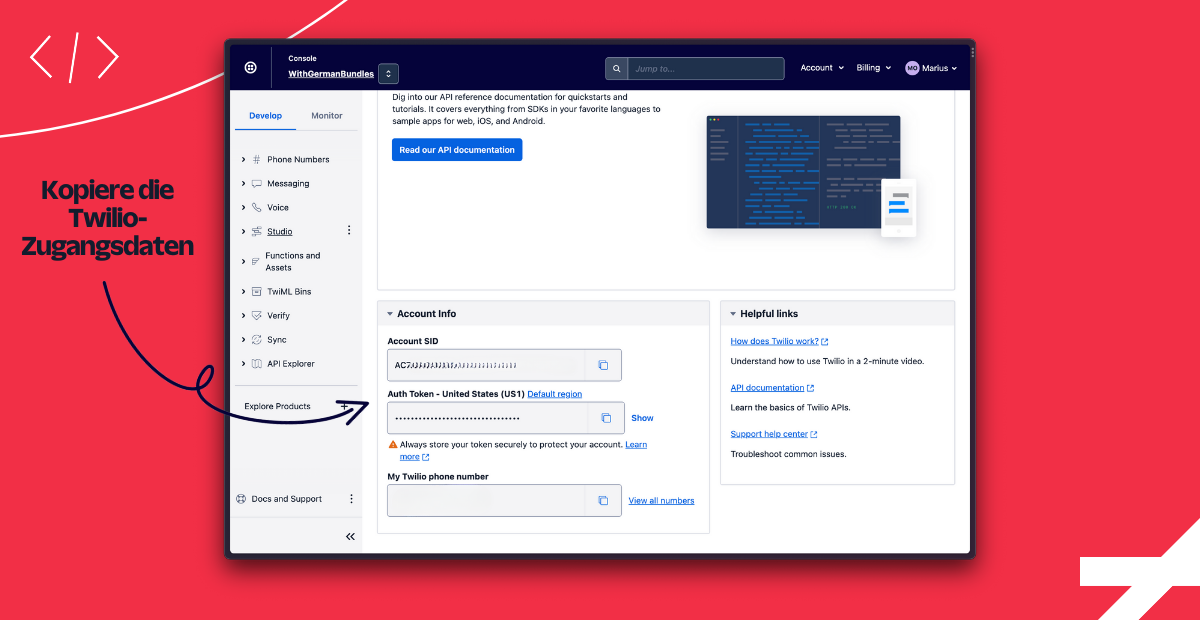Viewport: 1200px width, 620px height.
Task: Expand the Messaging chevron
Action: click(x=243, y=184)
